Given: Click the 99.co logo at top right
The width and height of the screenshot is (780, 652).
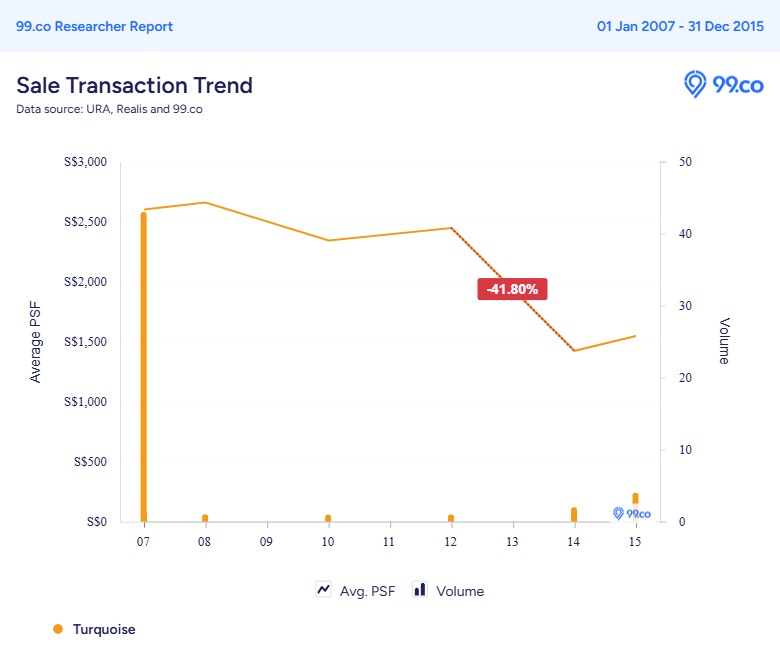Looking at the screenshot, I should (x=723, y=85).
